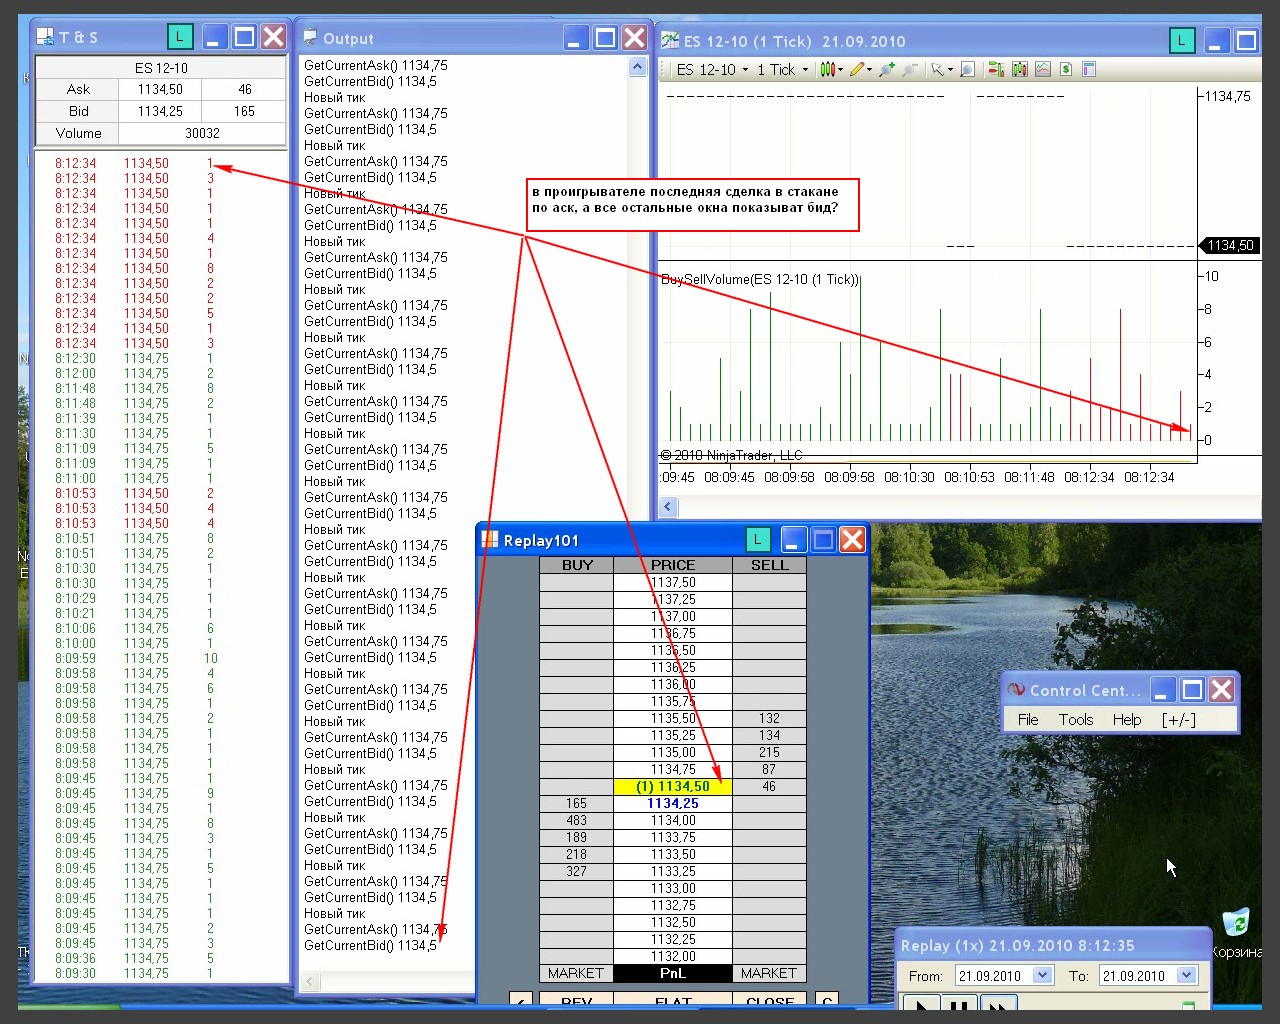
Task: Click the zoom in magnifier icon
Action: [886, 70]
